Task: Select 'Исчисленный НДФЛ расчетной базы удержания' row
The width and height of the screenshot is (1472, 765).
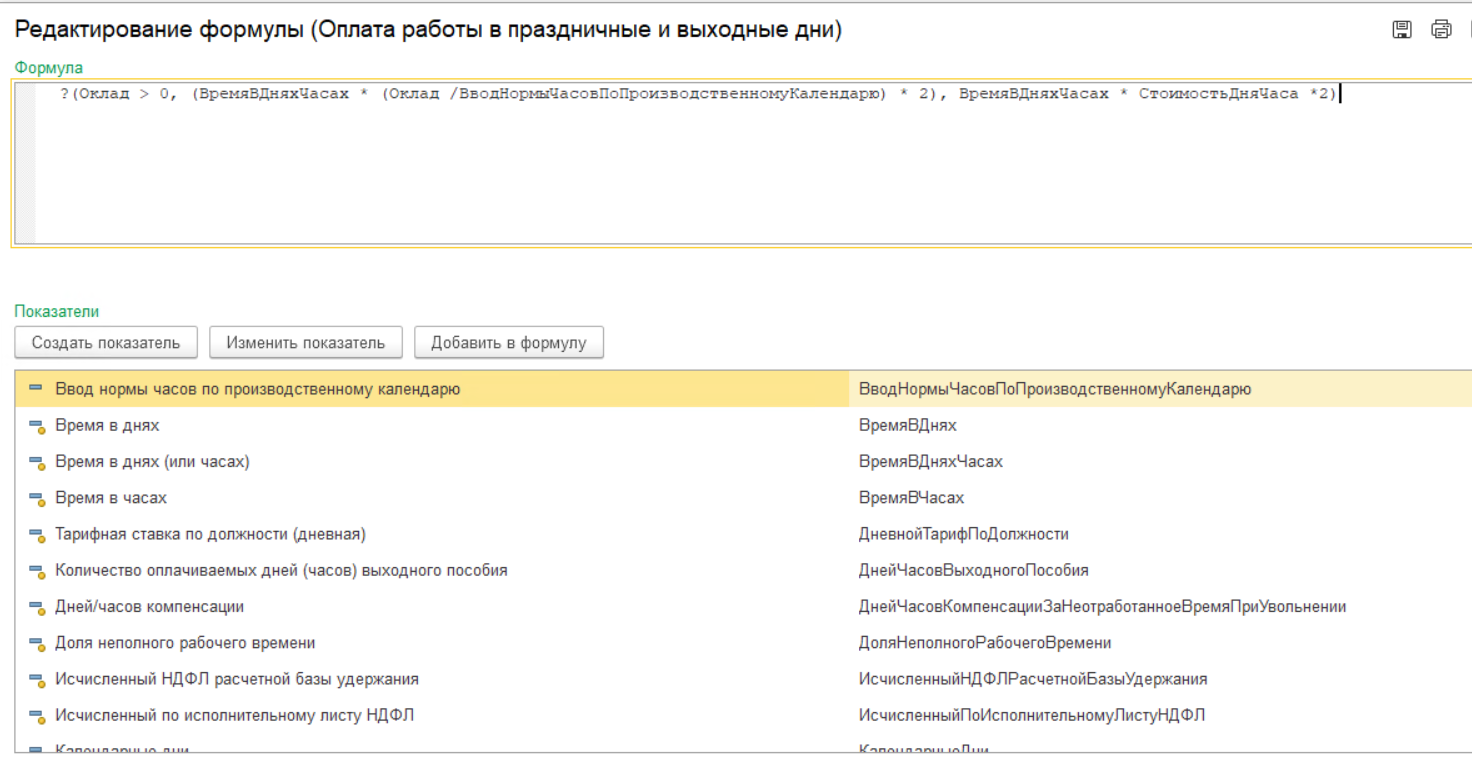Action: click(x=237, y=679)
